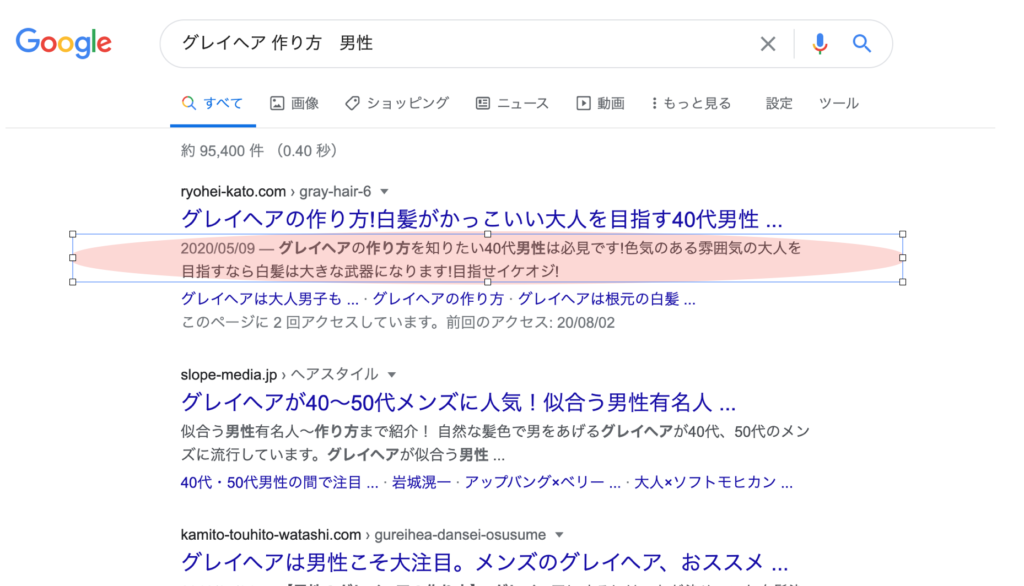The width and height of the screenshot is (1024, 586).
Task: Open the ツール options
Action: click(x=839, y=103)
